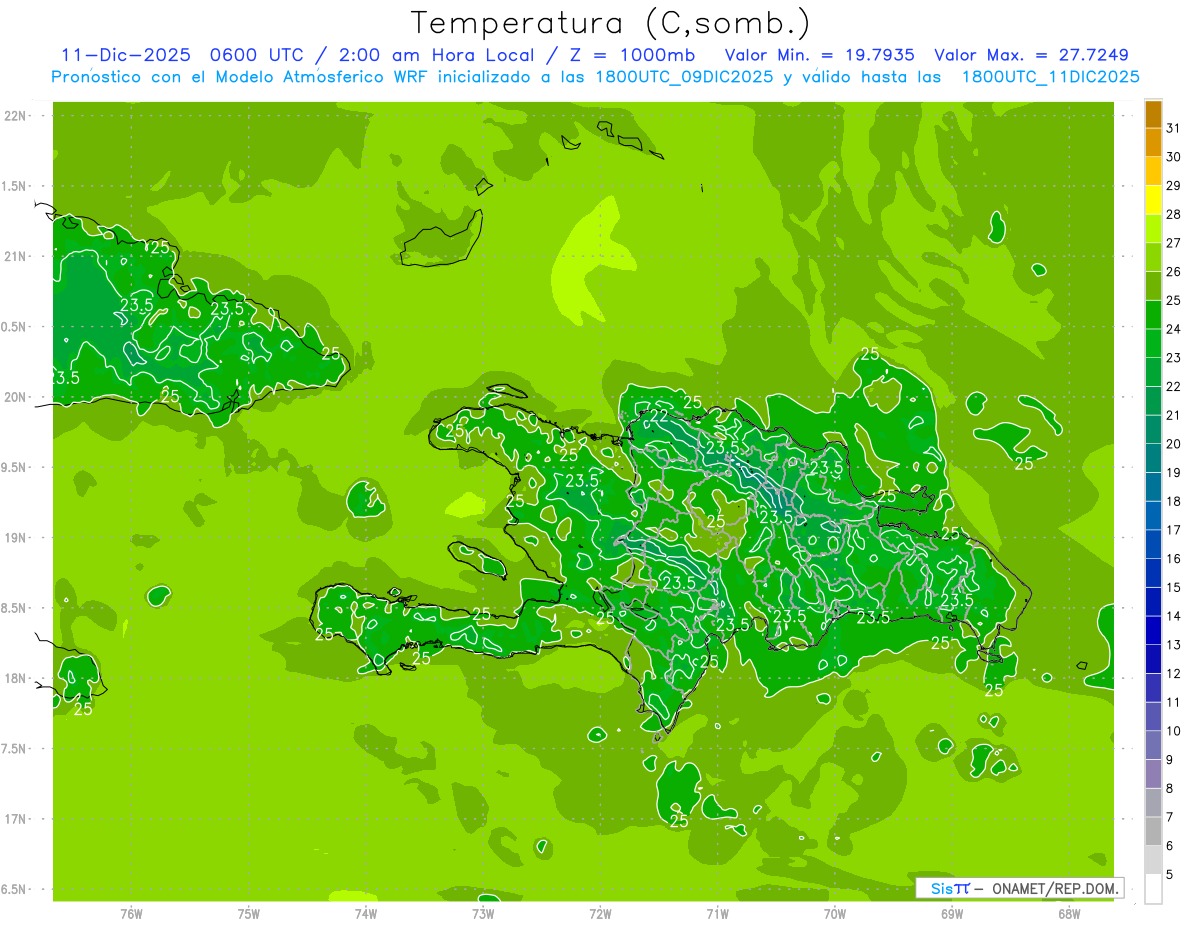Click the 'Valor Min. = 19.7935' text

coord(819,56)
